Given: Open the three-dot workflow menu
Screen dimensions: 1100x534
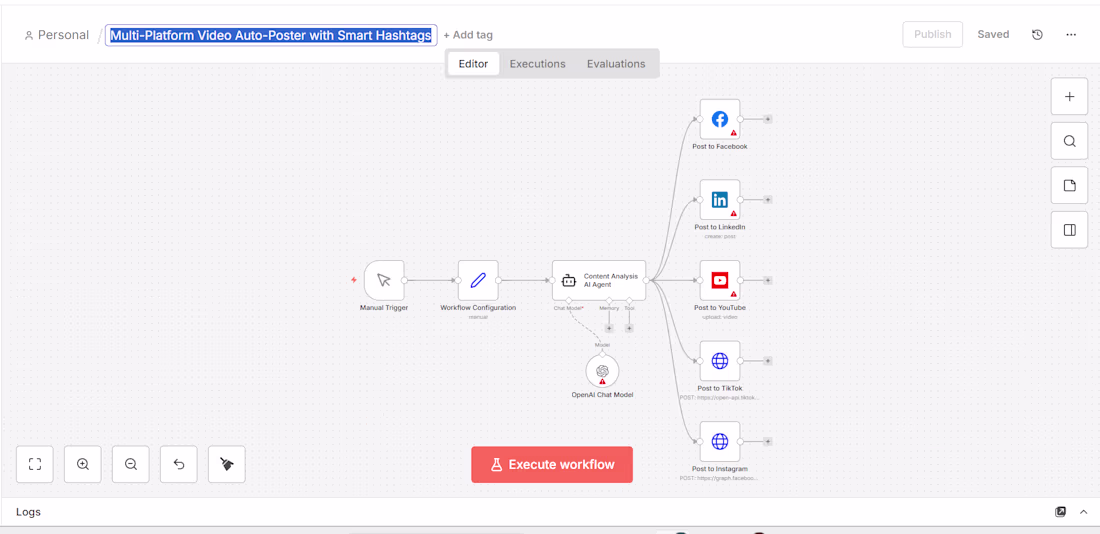Looking at the screenshot, I should pyautogui.click(x=1071, y=34).
